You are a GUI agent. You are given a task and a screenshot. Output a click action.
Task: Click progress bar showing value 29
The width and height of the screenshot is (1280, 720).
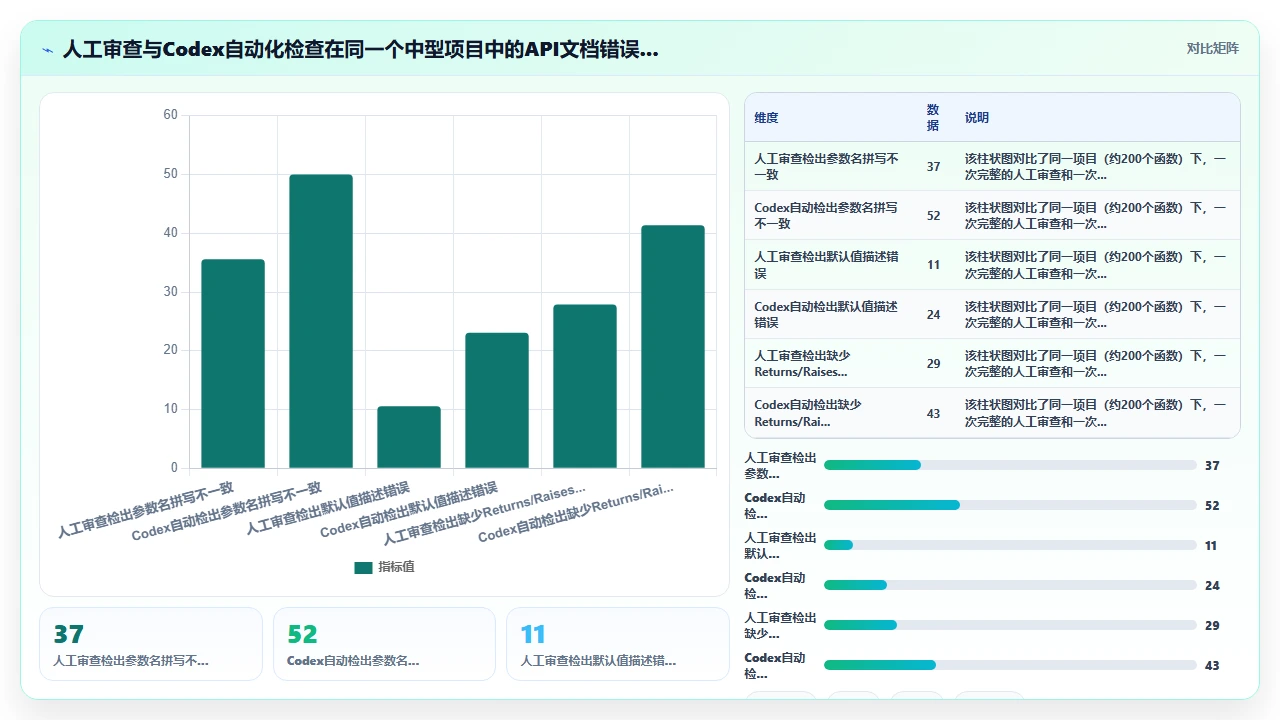[x=1010, y=625]
